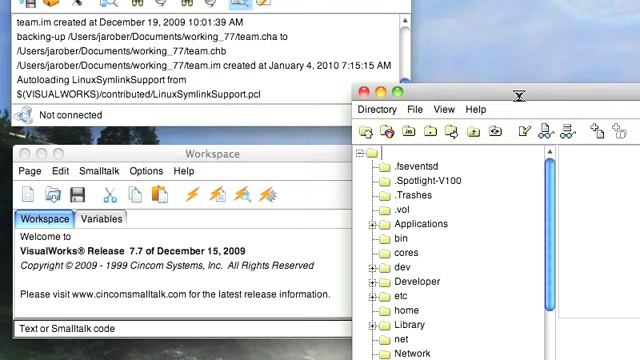Open the File menu in file browser
Viewport: 640px width, 360px height.
click(x=415, y=109)
